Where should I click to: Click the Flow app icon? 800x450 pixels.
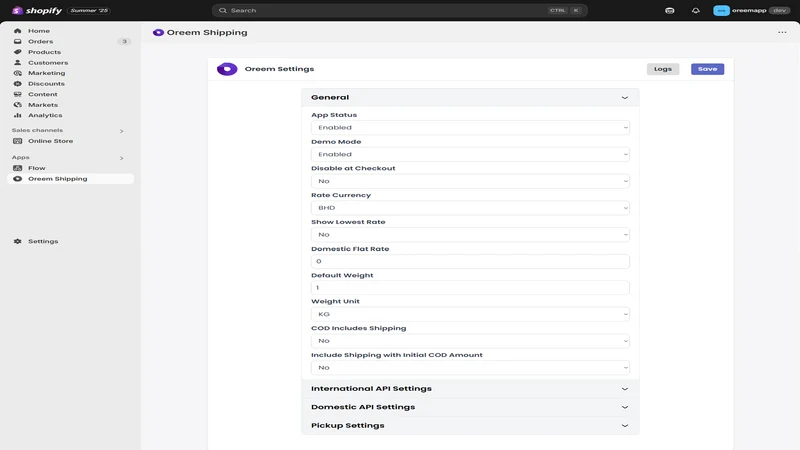click(x=17, y=168)
